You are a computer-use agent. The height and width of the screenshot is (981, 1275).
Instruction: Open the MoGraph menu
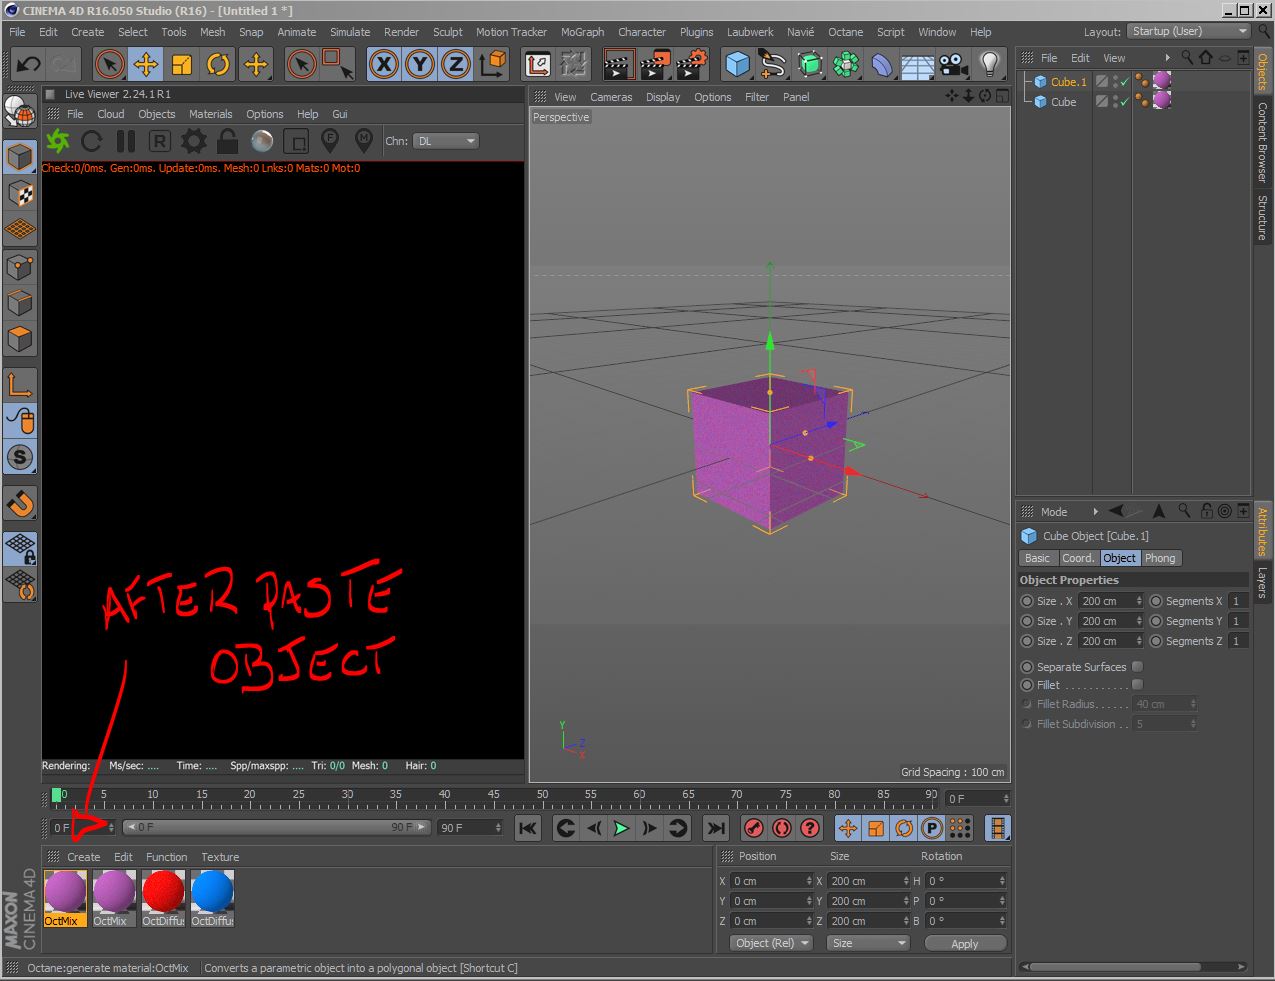pos(582,32)
